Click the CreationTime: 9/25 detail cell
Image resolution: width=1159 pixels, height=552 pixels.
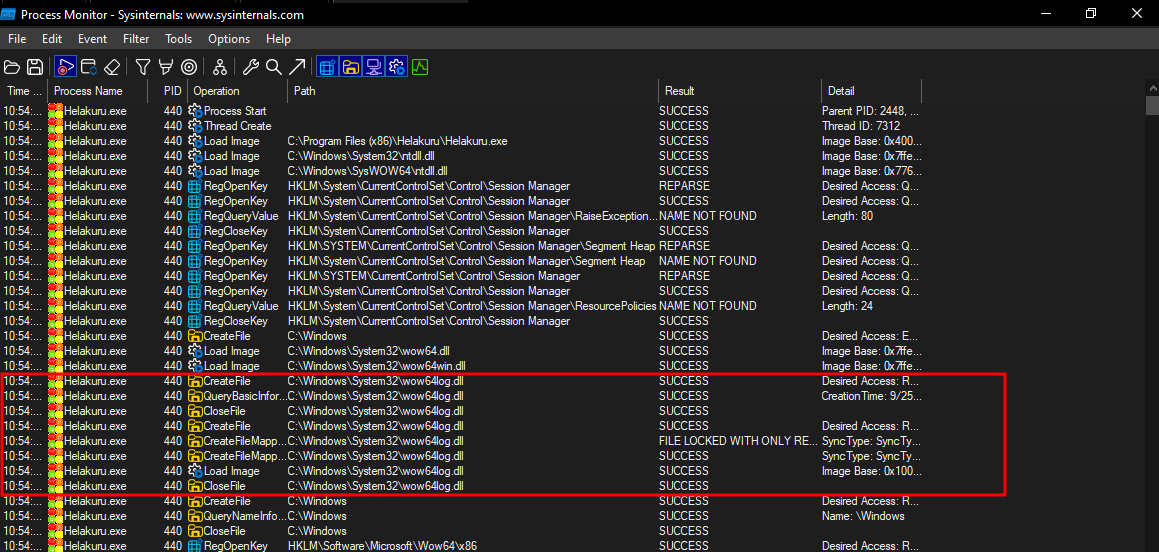(x=871, y=396)
